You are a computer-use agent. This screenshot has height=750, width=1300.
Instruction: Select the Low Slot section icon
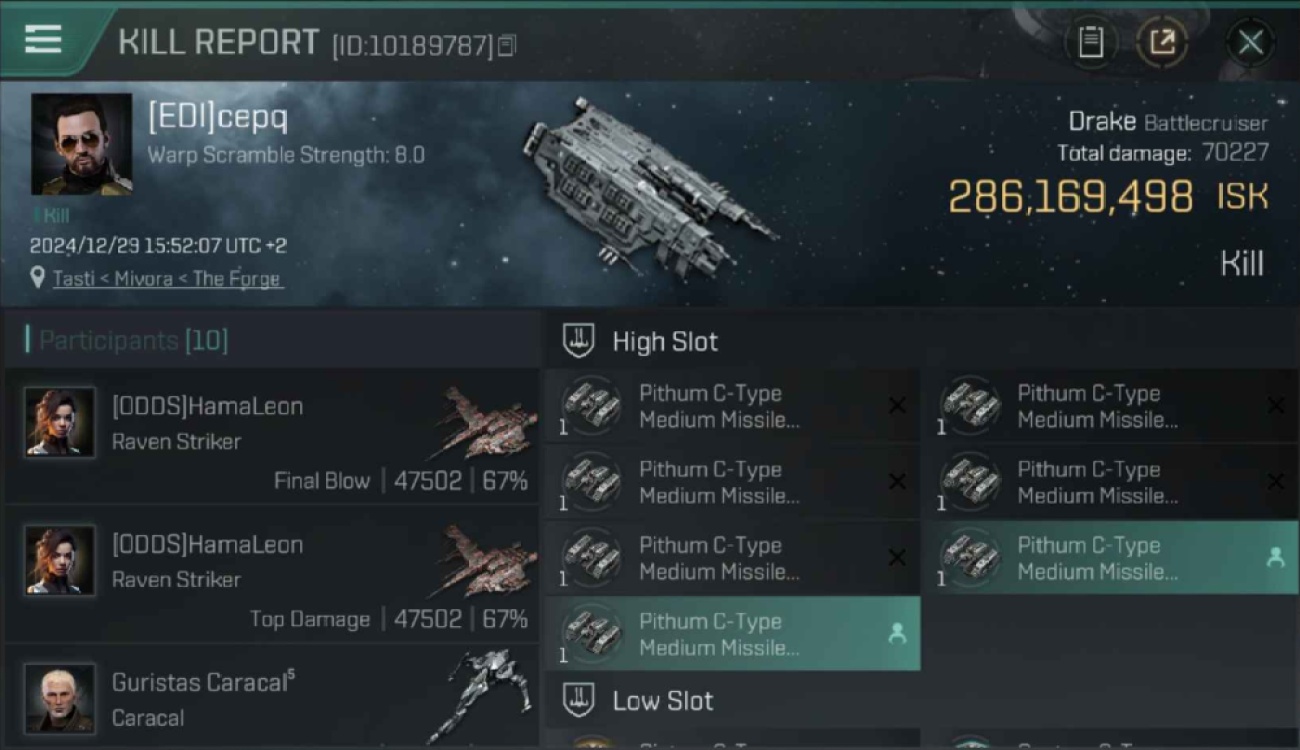click(578, 700)
